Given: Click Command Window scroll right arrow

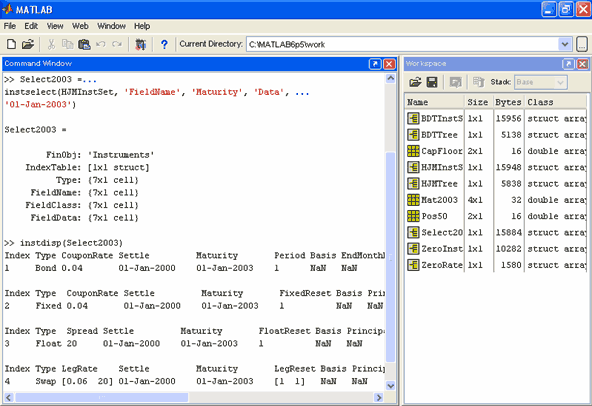Looking at the screenshot, I should click(378, 397).
